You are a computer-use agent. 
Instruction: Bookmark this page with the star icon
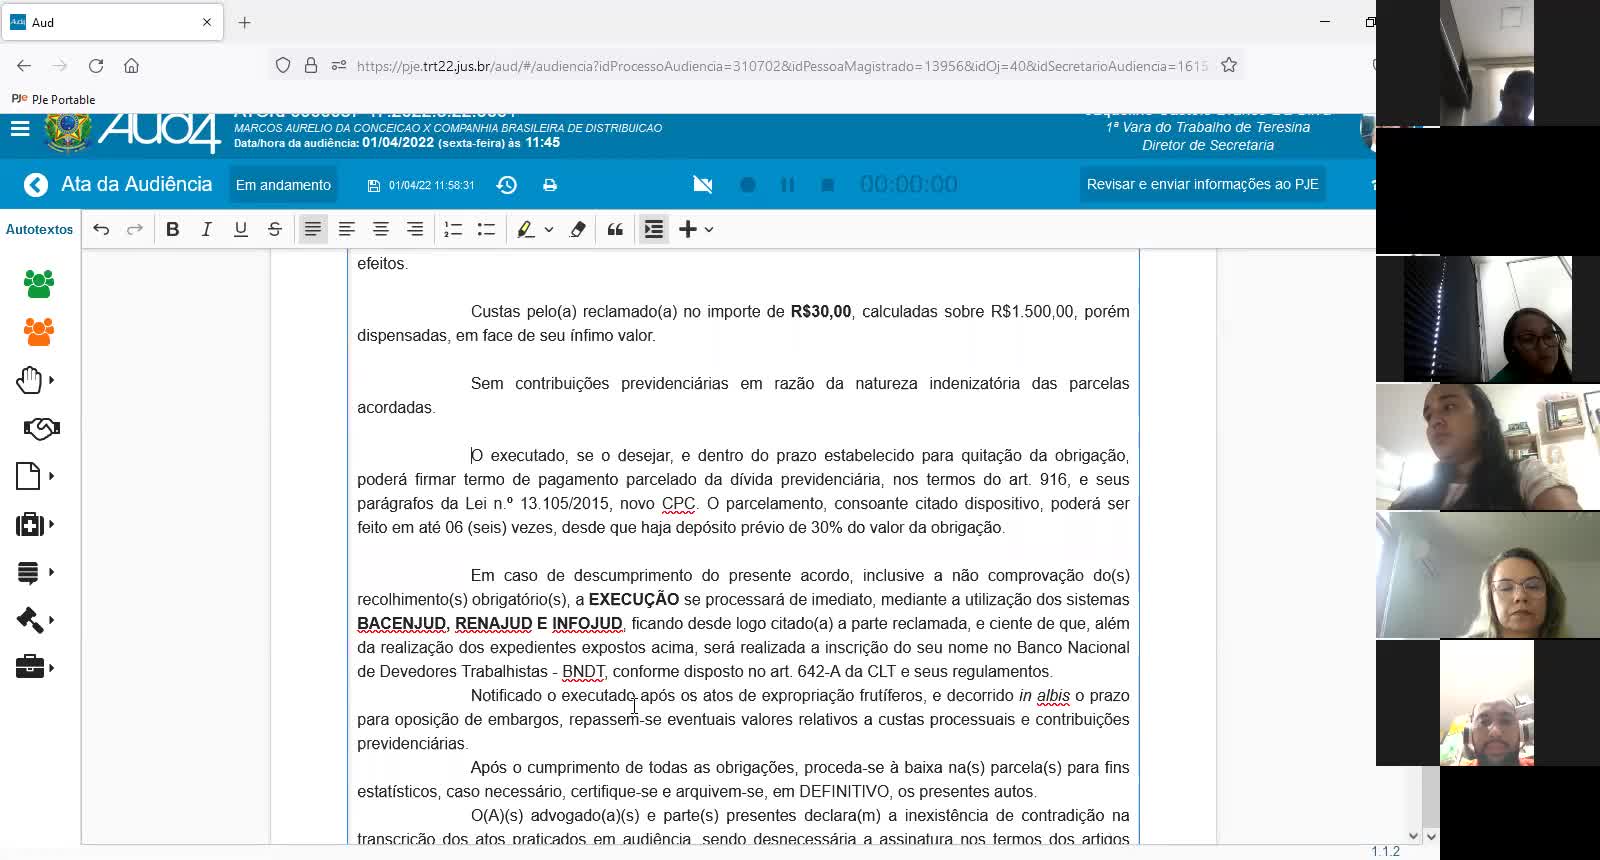click(x=1229, y=65)
